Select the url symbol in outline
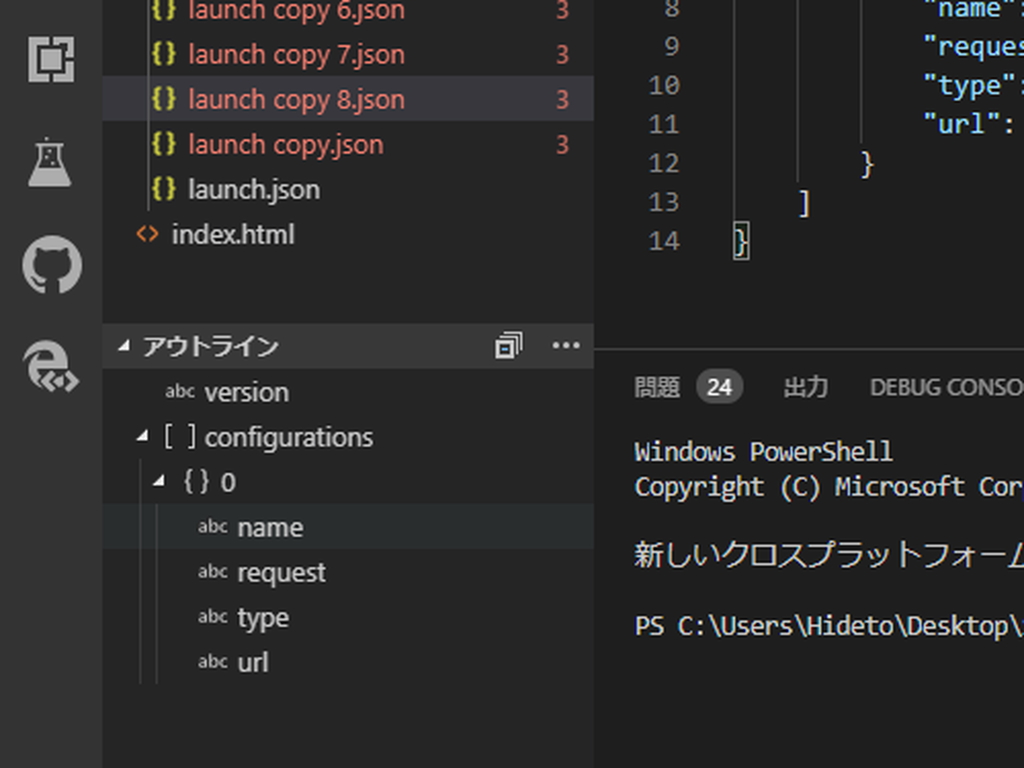Screen dimensions: 1024x768 click(x=253, y=662)
